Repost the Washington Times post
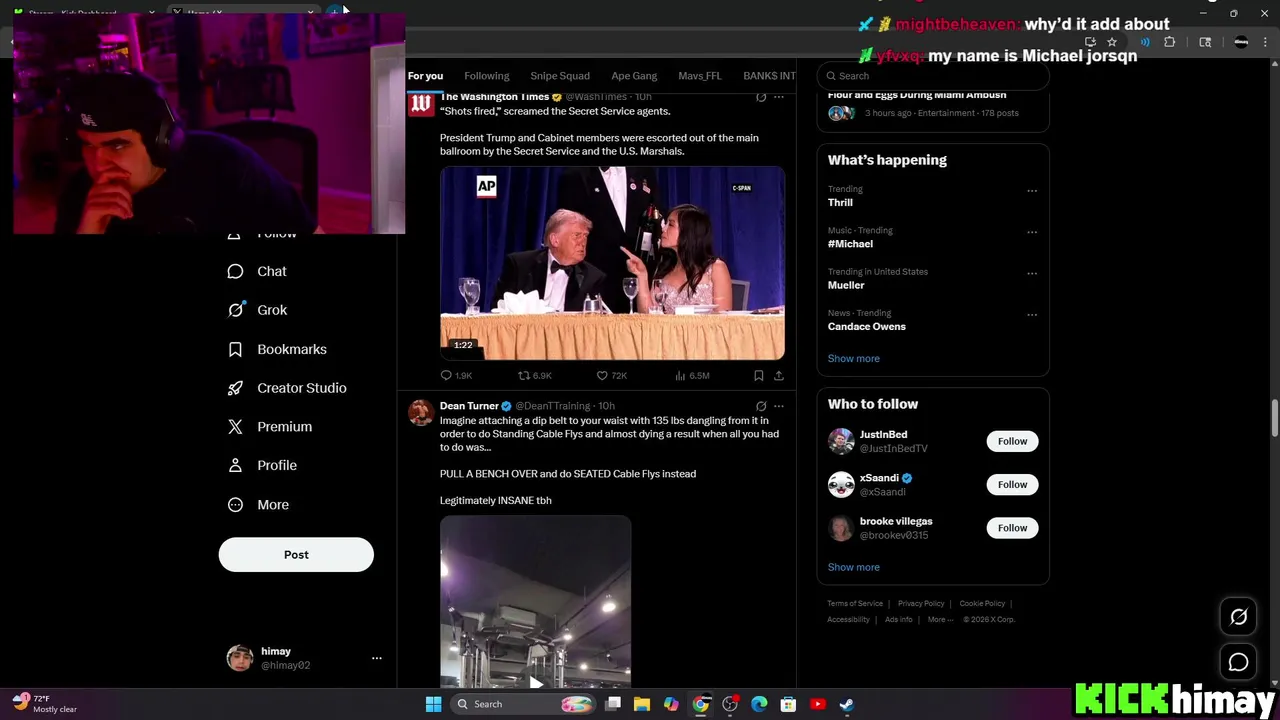This screenshot has width=1280, height=720. [x=534, y=376]
